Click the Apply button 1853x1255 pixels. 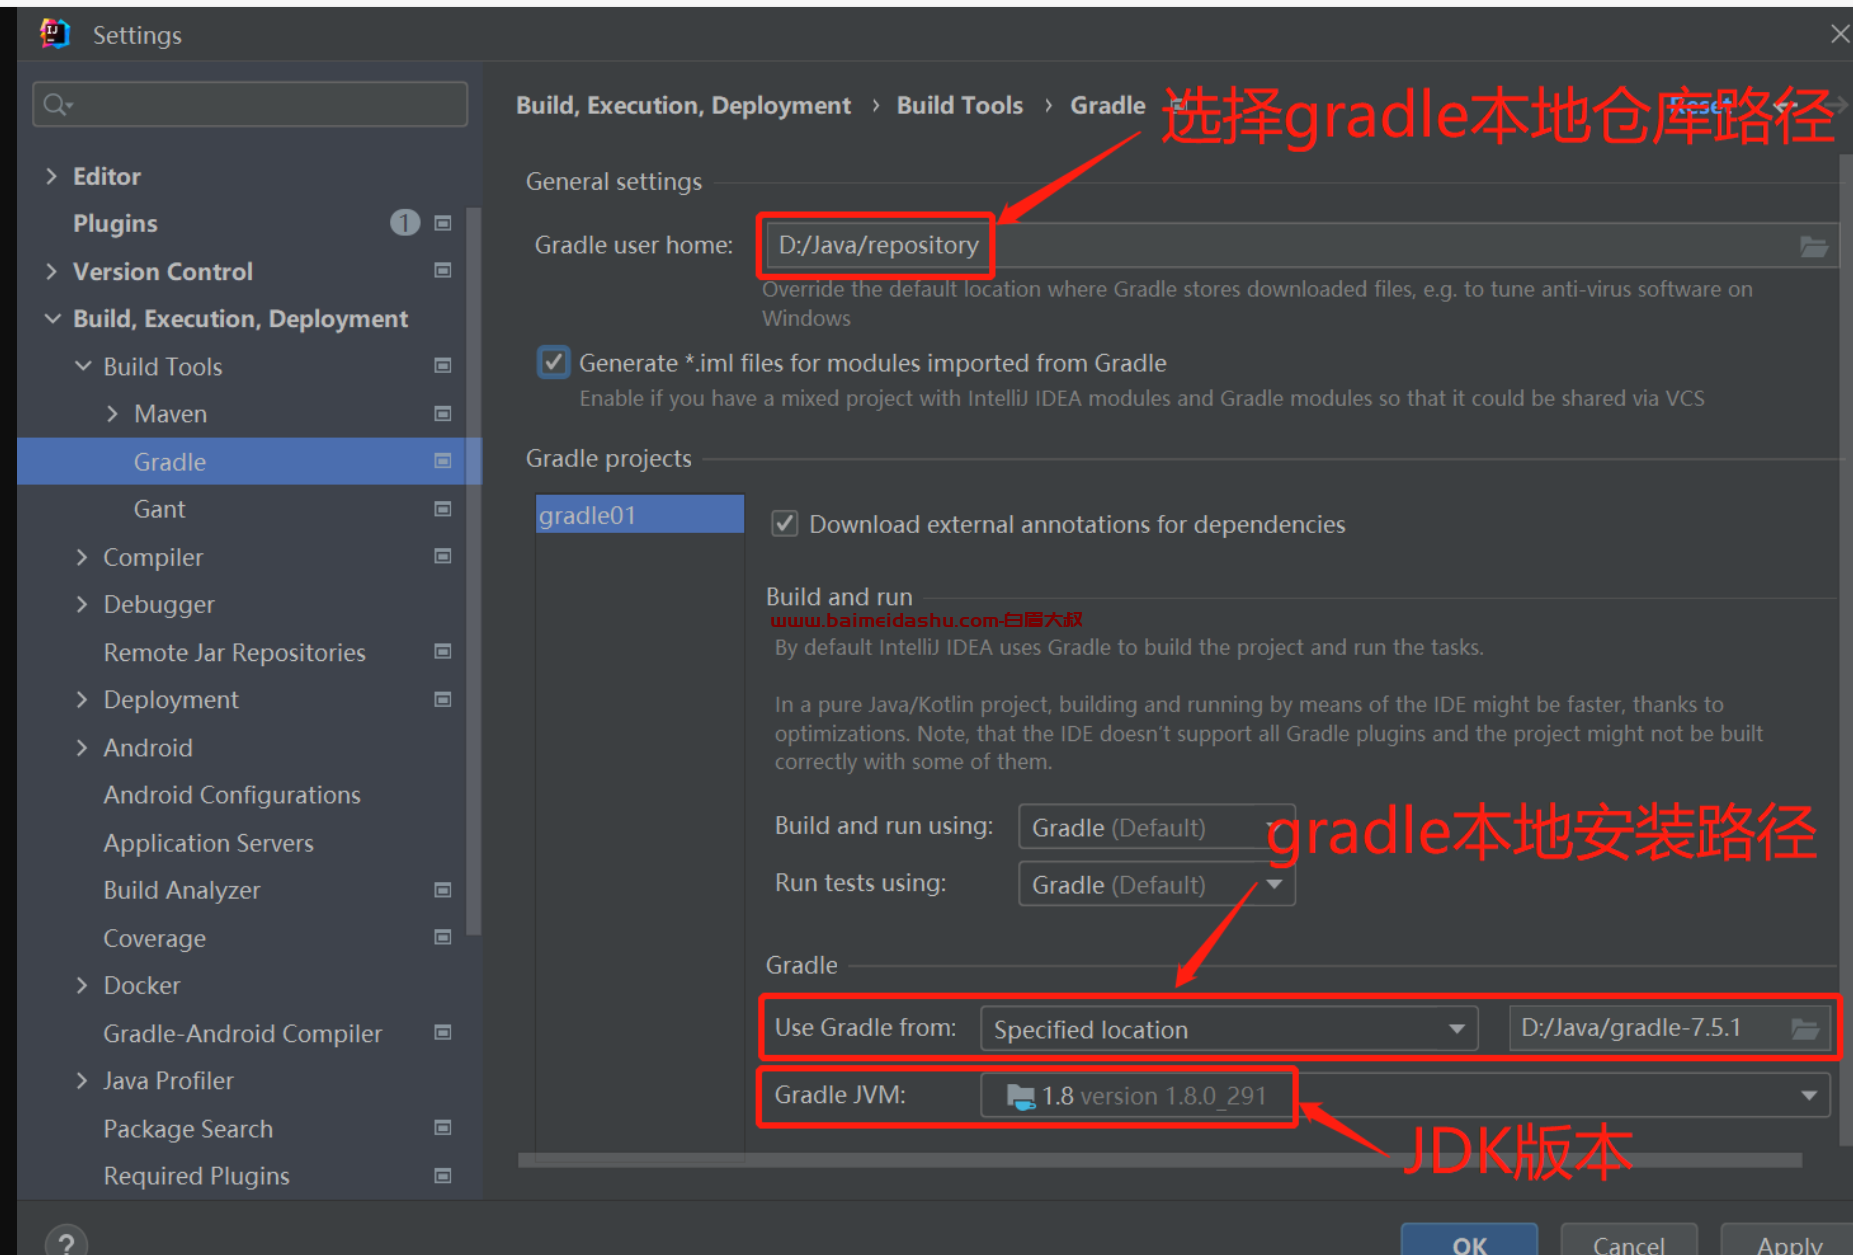[1789, 1240]
